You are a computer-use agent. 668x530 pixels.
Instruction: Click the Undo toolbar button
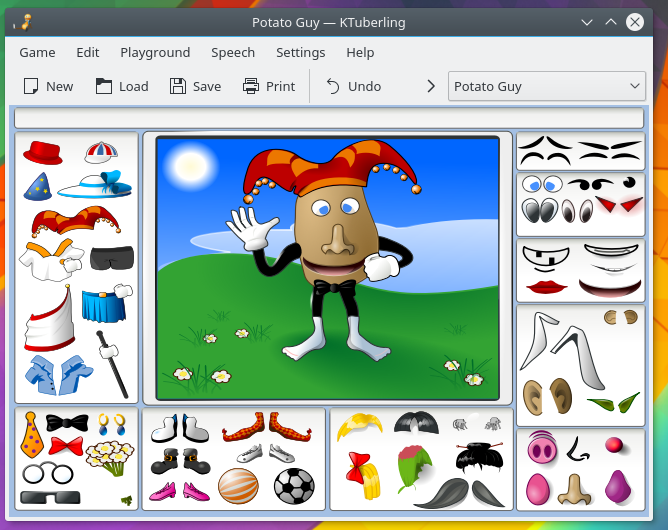353,86
